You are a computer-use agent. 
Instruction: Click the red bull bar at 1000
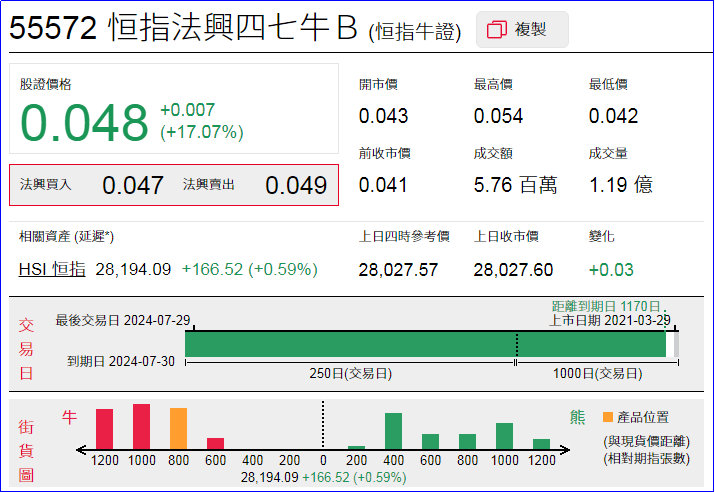(141, 427)
